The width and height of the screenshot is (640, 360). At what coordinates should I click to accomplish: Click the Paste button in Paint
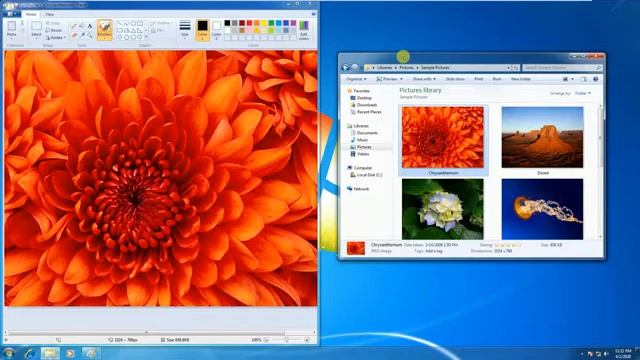tap(11, 29)
